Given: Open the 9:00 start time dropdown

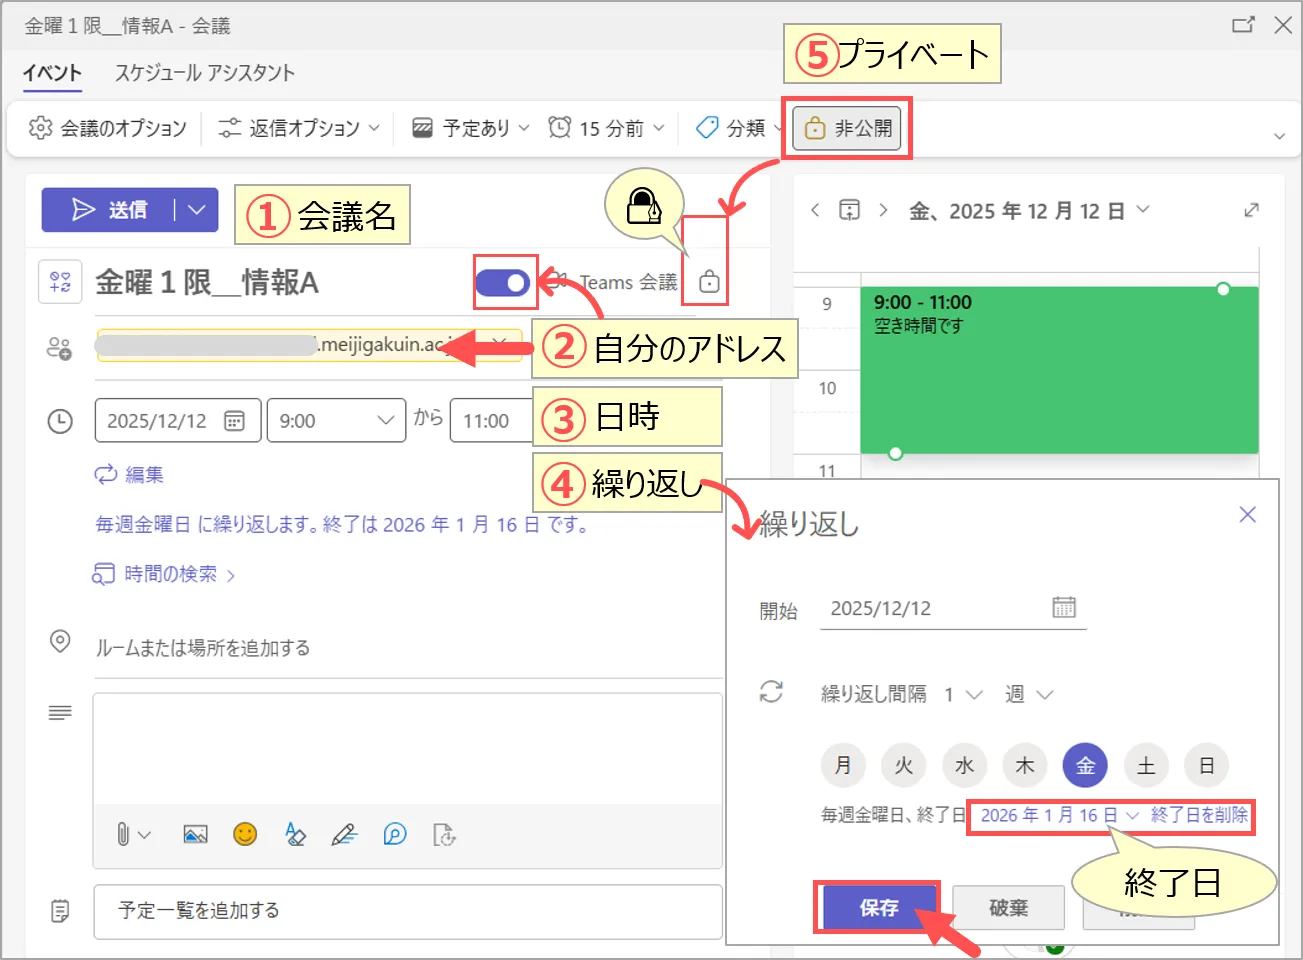Looking at the screenshot, I should click(336, 421).
